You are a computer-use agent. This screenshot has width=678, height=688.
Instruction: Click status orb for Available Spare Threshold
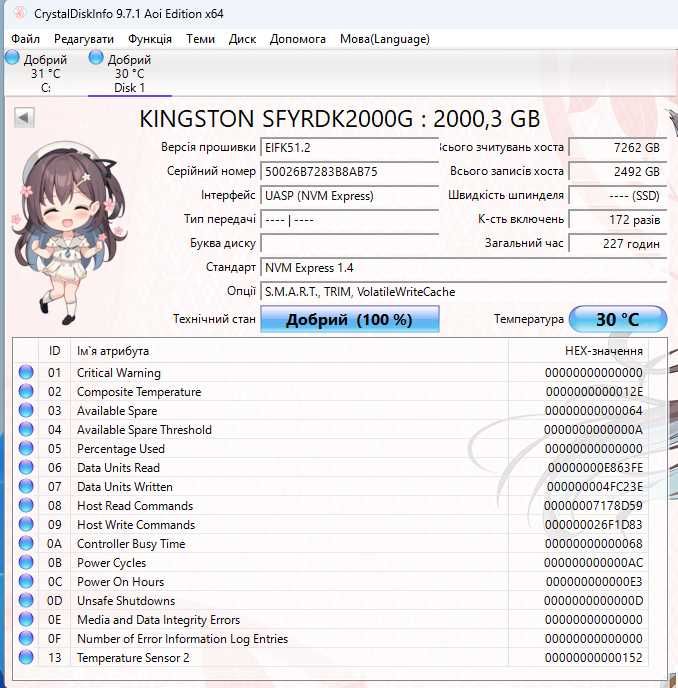click(26, 429)
